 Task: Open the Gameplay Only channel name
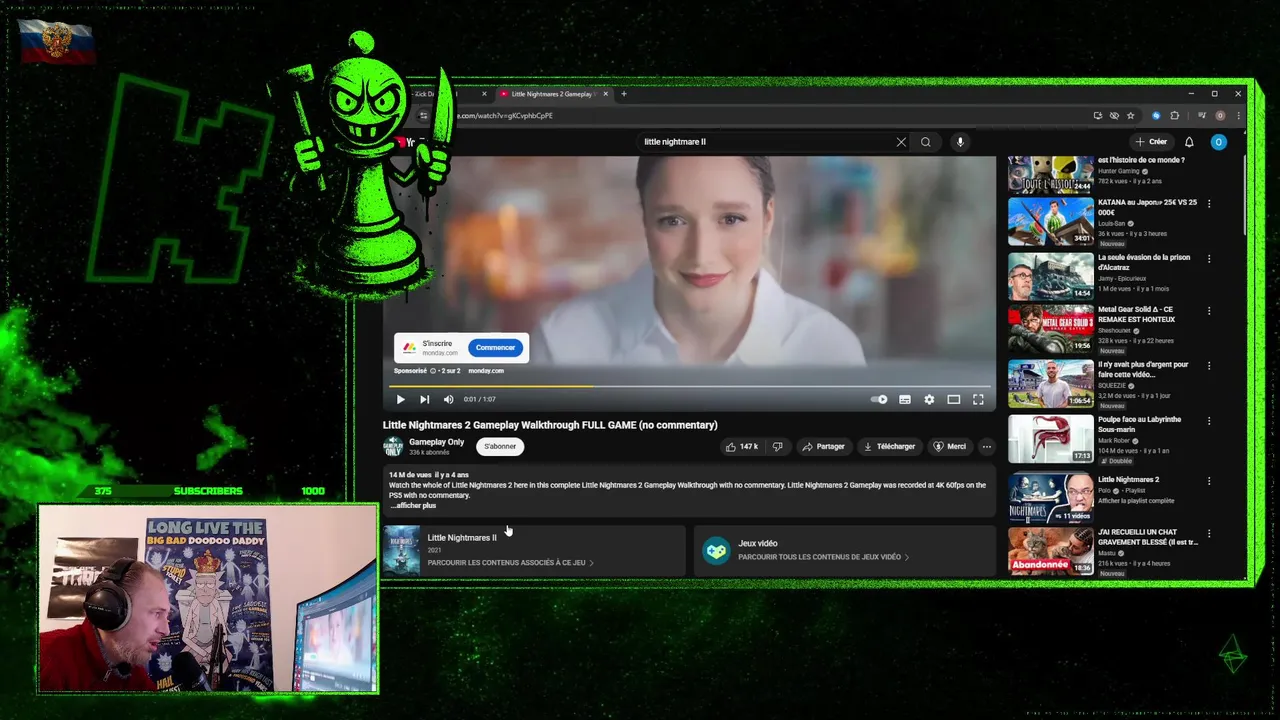436,442
